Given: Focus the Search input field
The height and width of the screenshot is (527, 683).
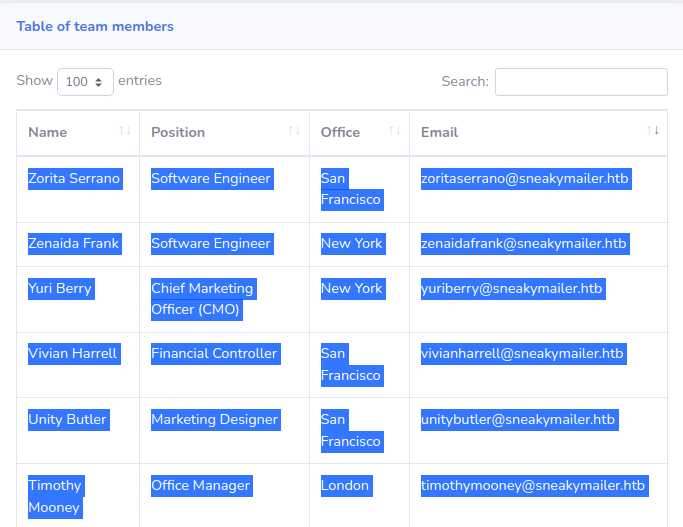Looking at the screenshot, I should (x=581, y=82).
